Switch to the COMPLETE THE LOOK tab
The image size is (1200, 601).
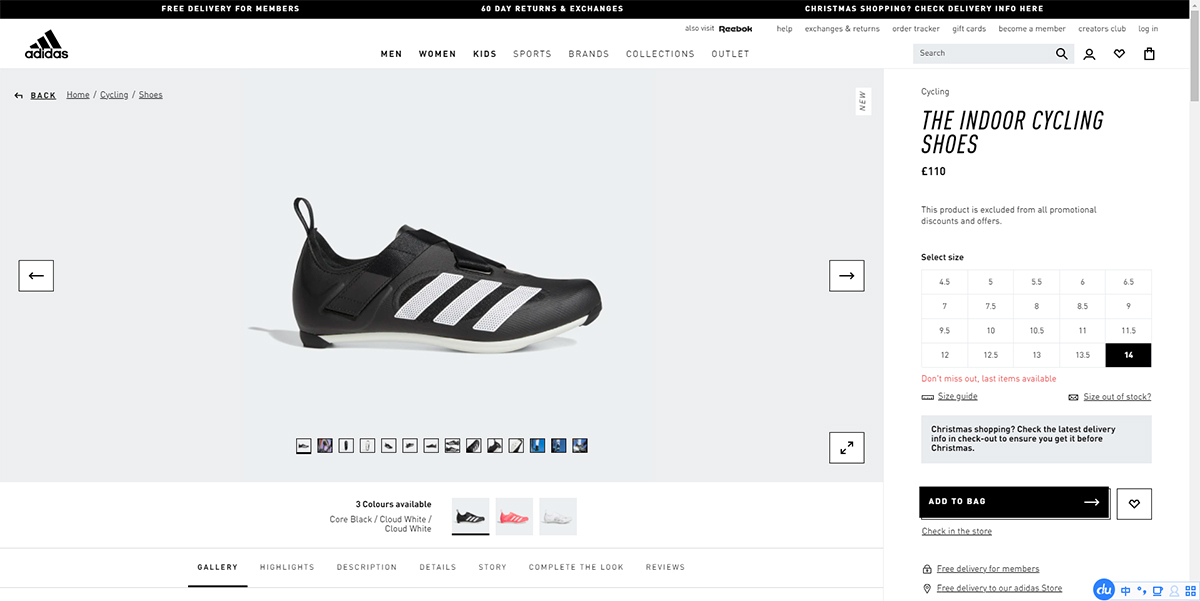576,567
